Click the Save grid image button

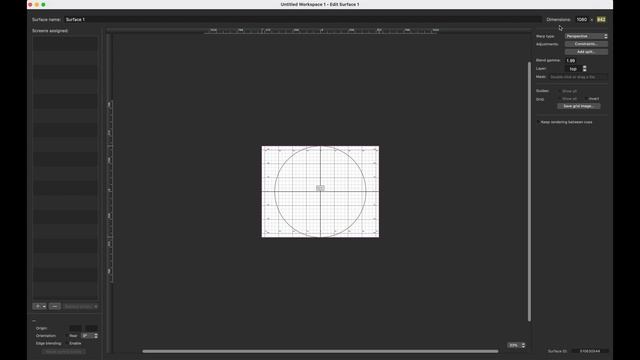point(578,106)
